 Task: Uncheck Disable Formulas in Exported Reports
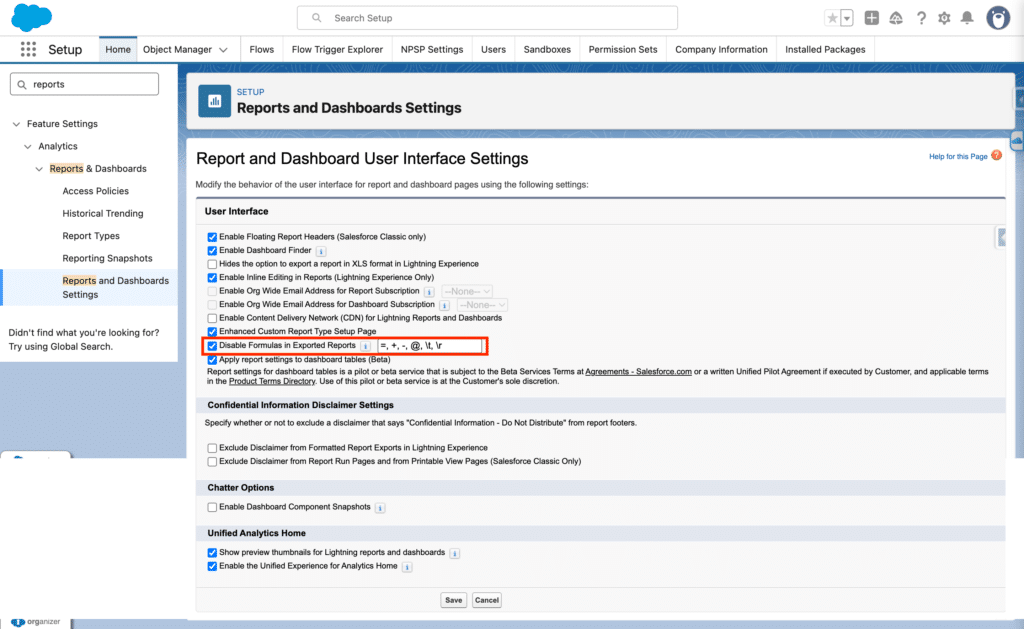[212, 346]
